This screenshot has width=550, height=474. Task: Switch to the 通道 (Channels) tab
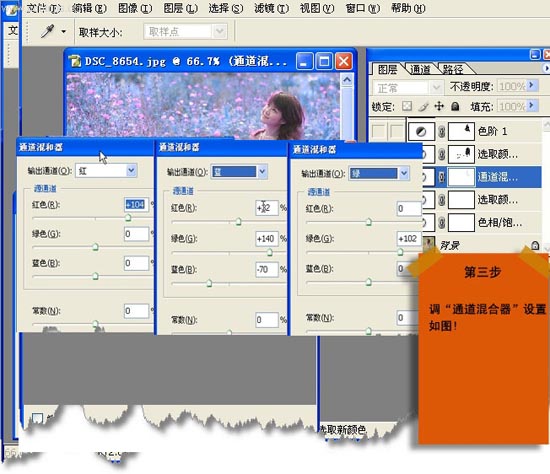[x=420, y=69]
